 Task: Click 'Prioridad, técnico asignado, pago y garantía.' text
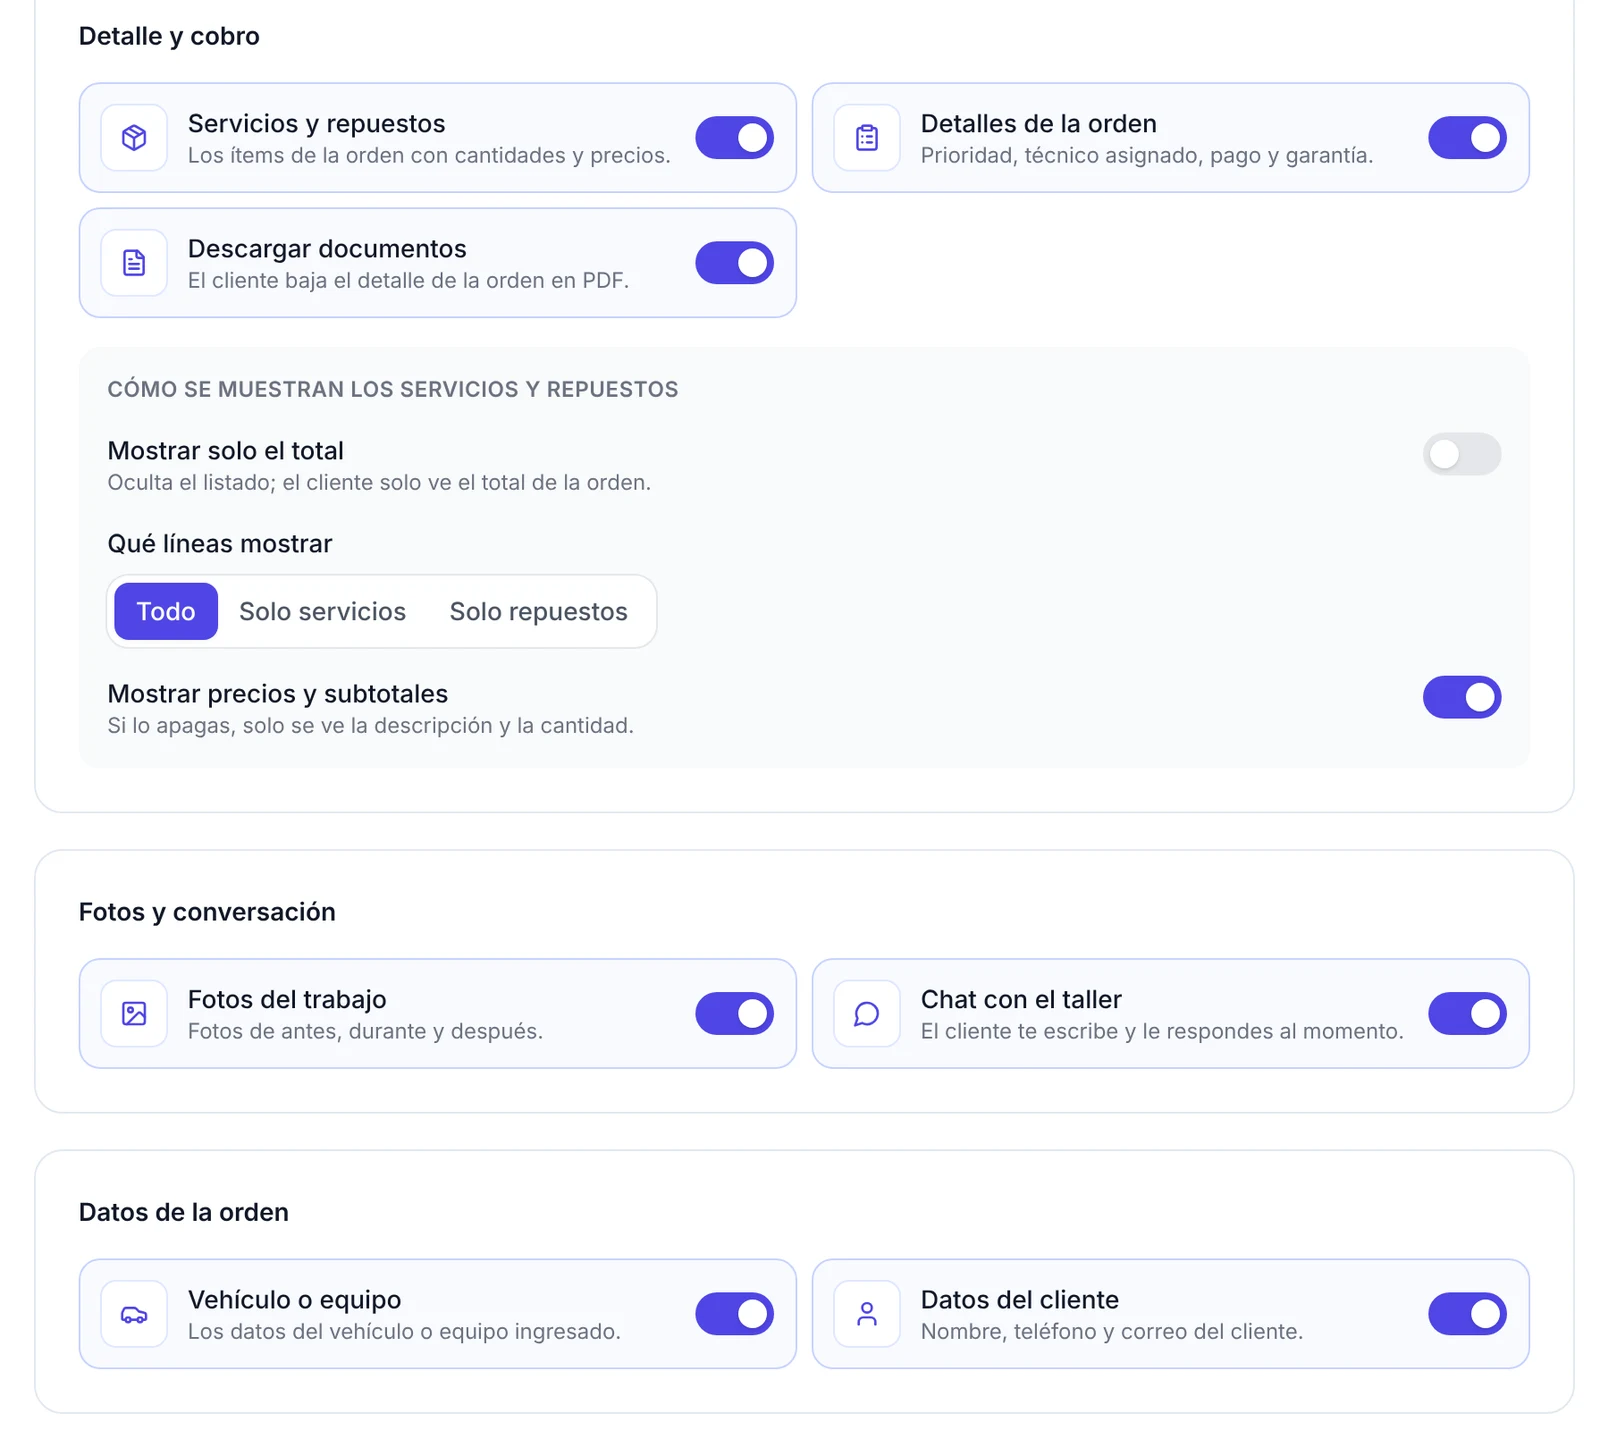click(x=1147, y=155)
